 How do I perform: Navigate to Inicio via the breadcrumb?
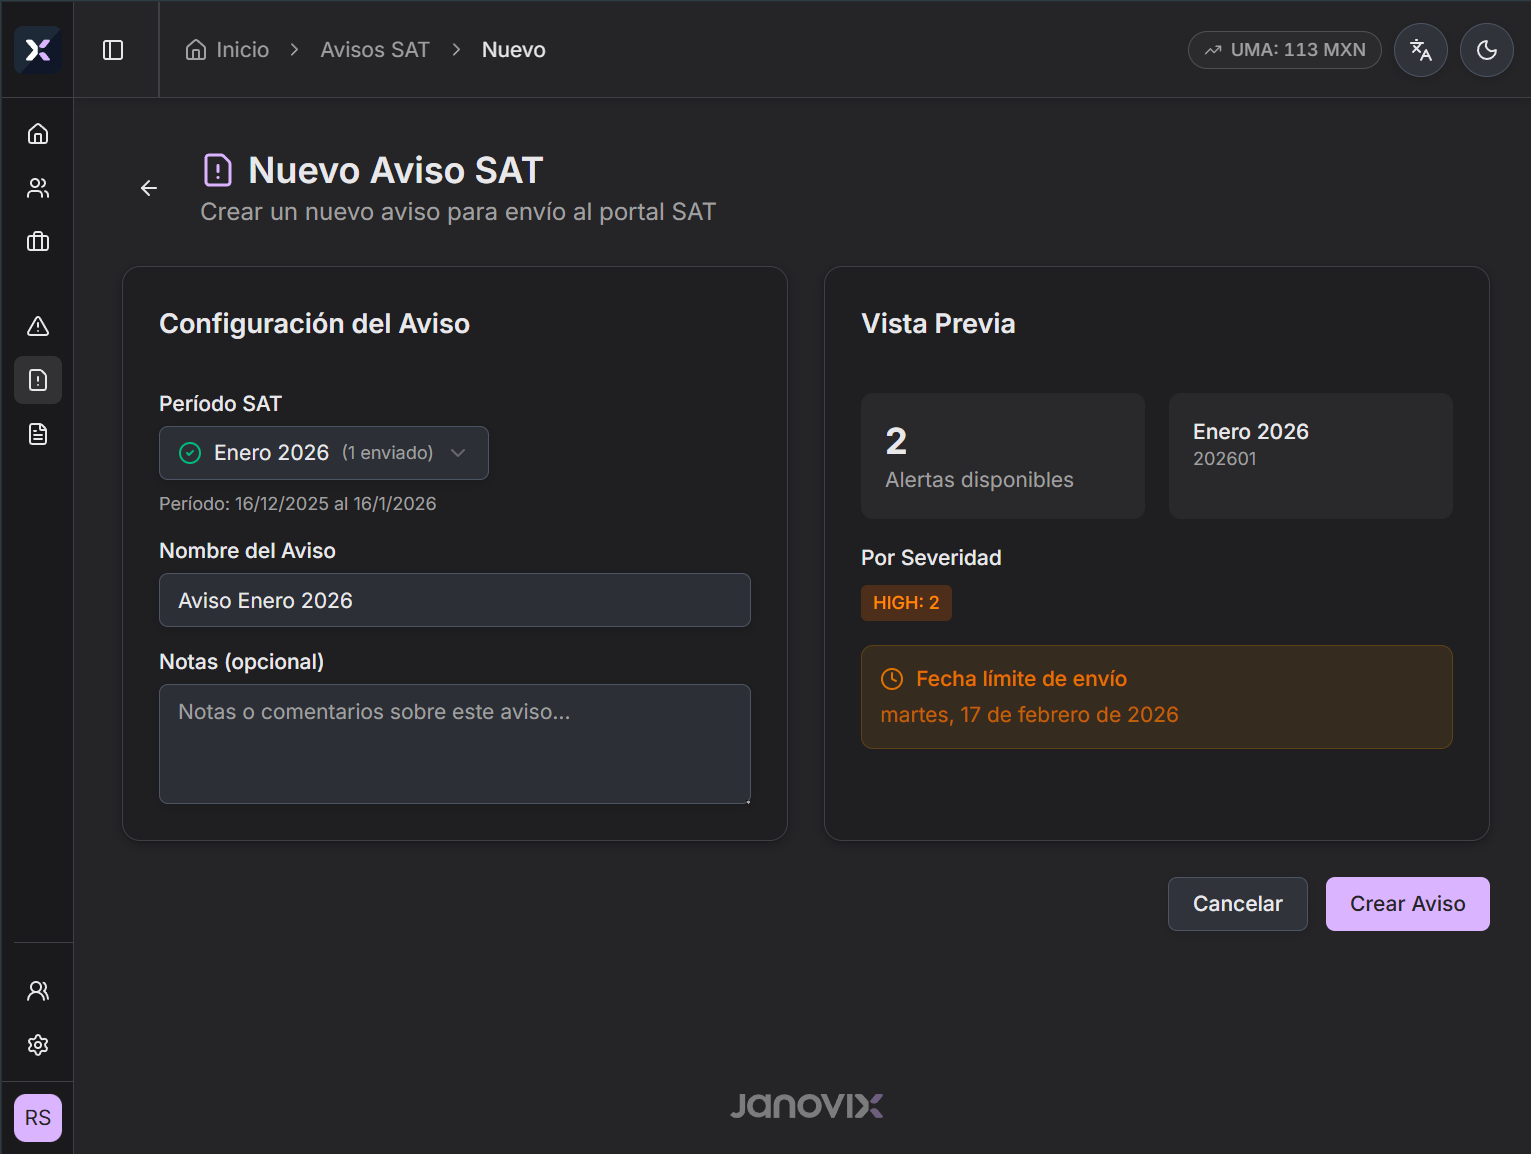pos(227,49)
